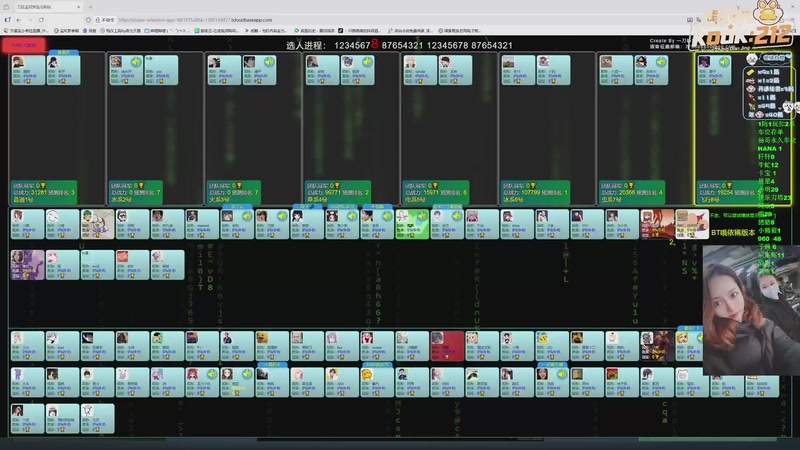The height and width of the screenshot is (450, 800).
Task: Select the 火系3号 team label
Action: (219, 199)
